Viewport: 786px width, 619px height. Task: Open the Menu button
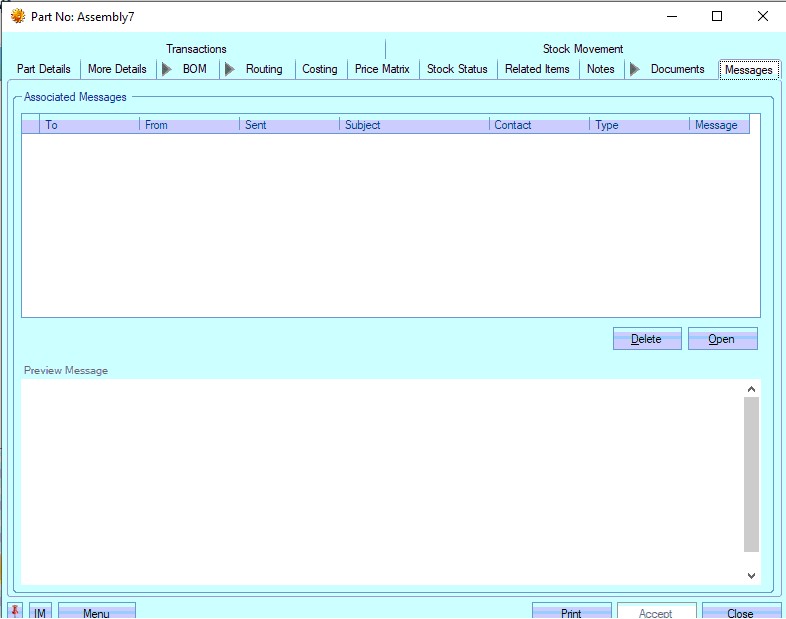pyautogui.click(x=96, y=612)
